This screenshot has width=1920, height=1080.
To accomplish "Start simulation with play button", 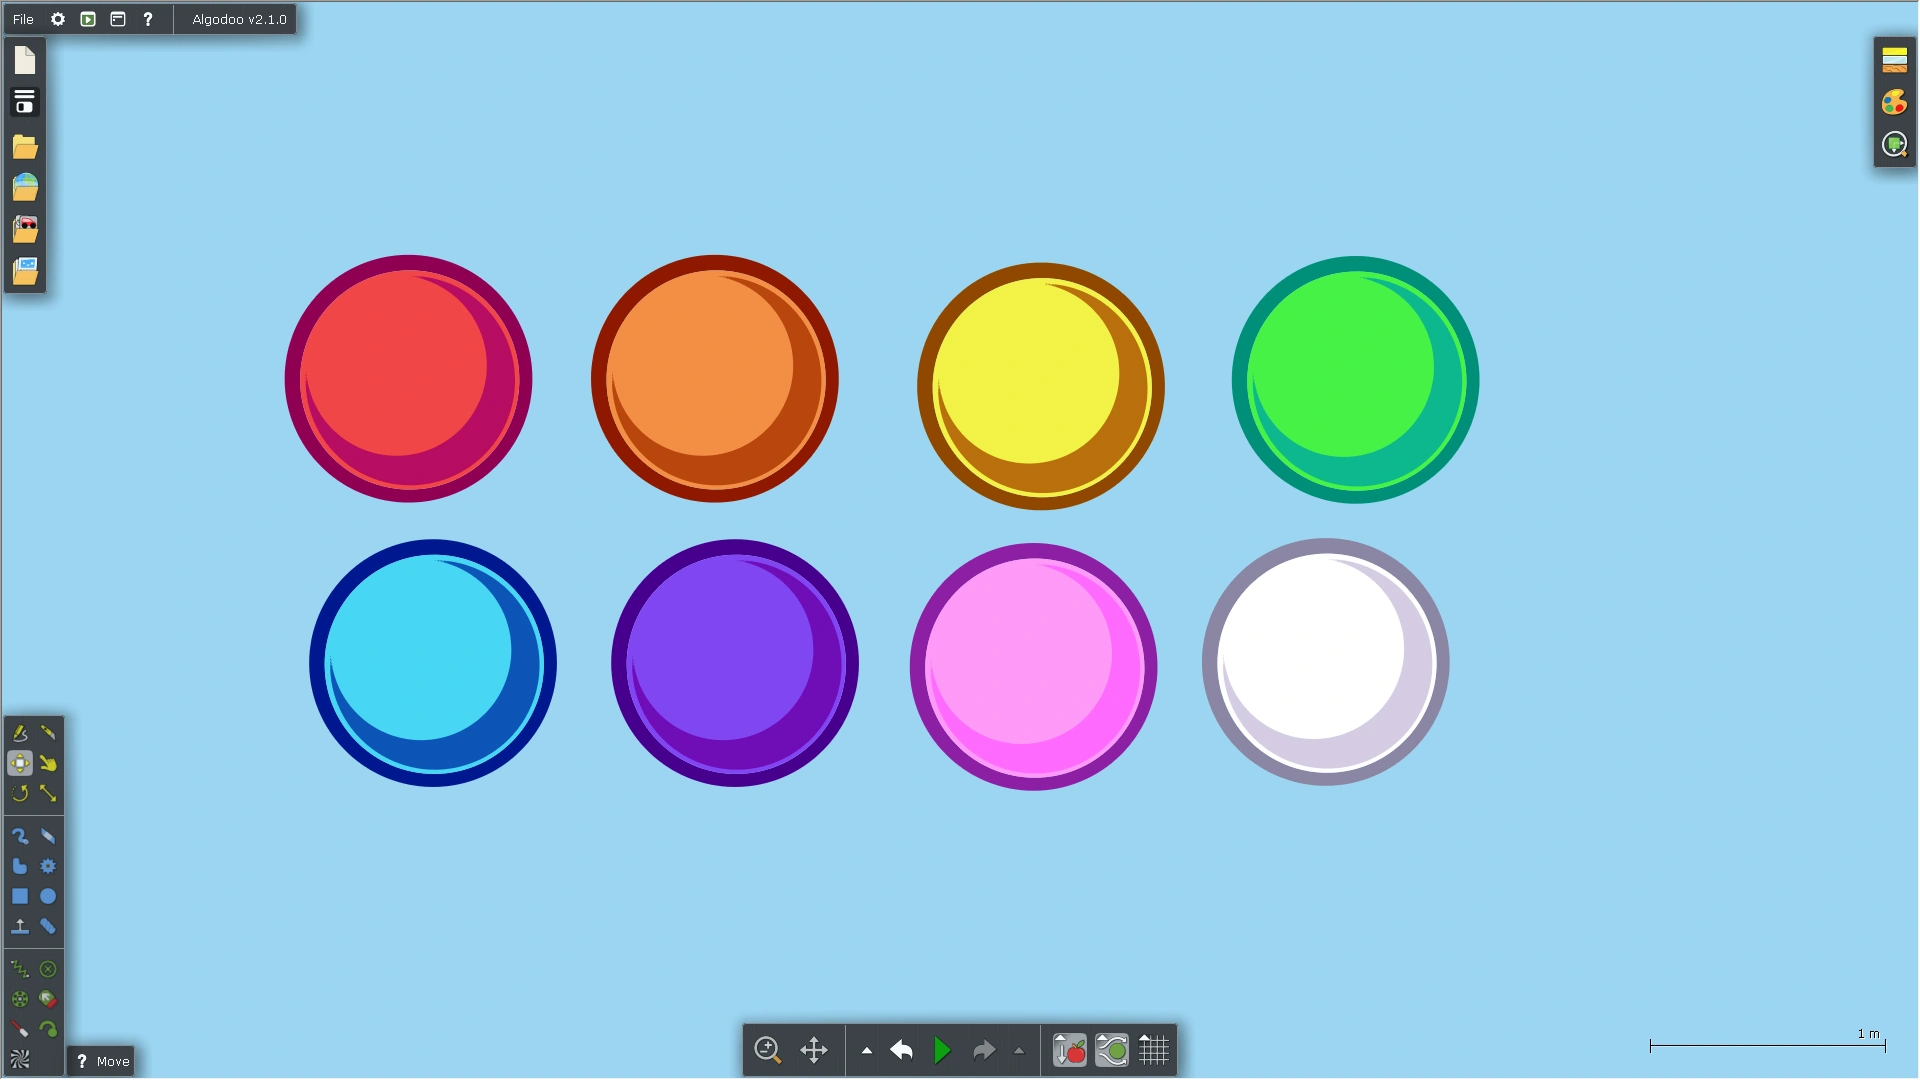I will (x=941, y=1051).
